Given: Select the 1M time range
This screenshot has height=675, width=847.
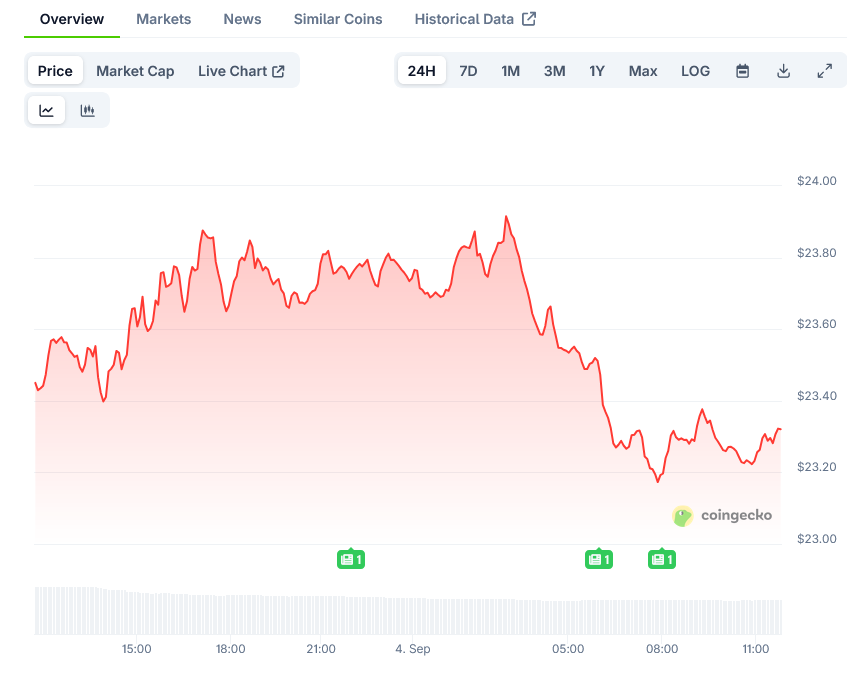Looking at the screenshot, I should point(510,71).
